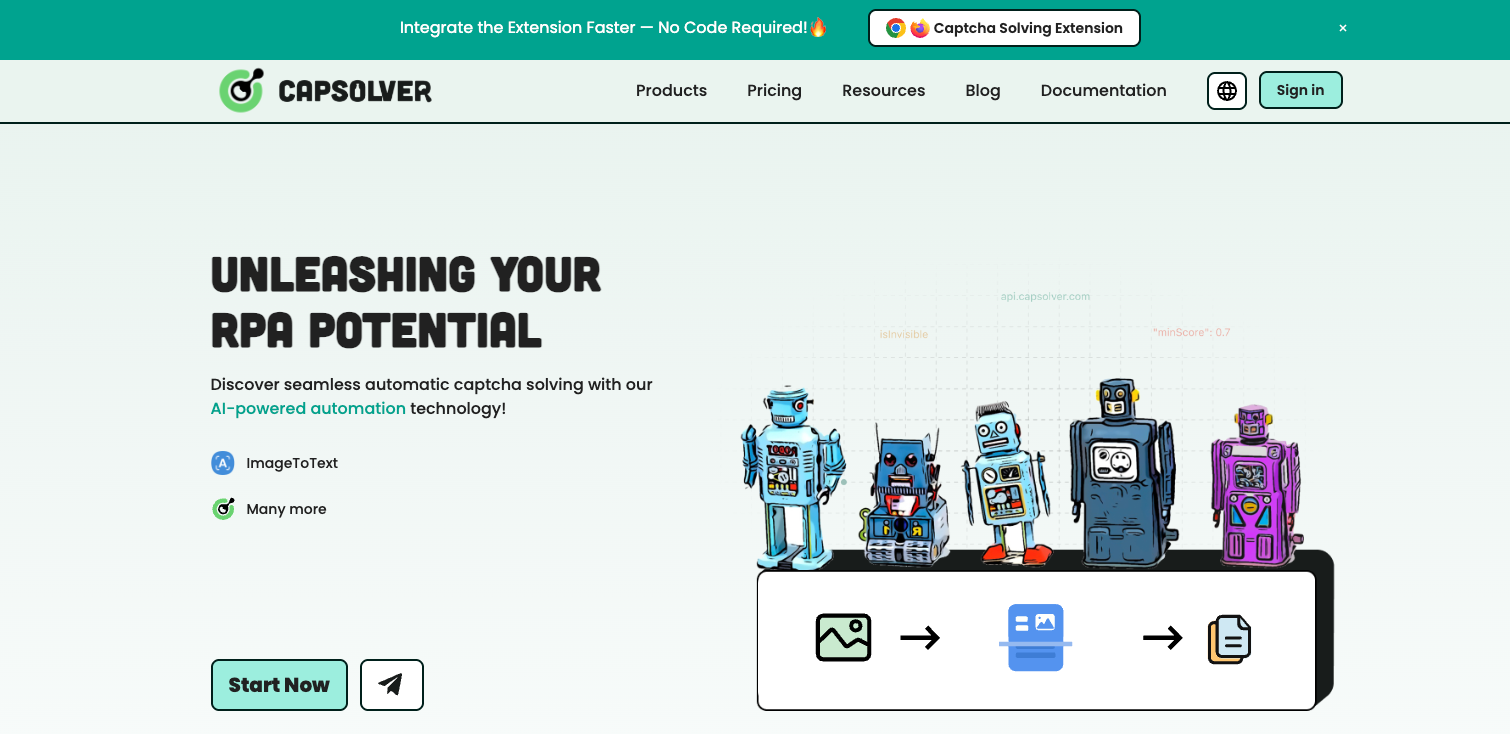
Task: Expand the Resources menu
Action: [x=883, y=91]
